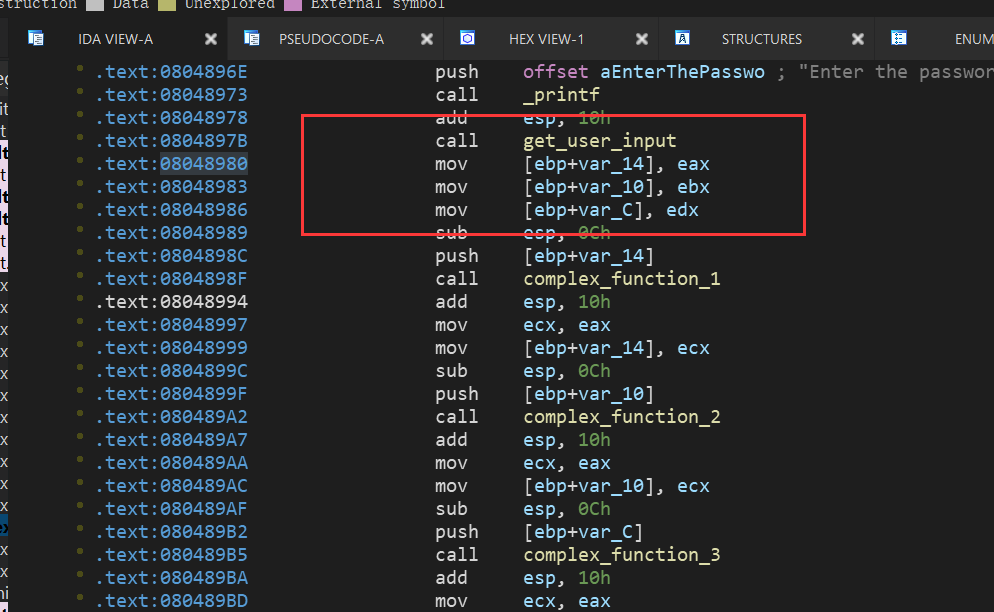Close the PSEUDOCODE-A tab
This screenshot has width=994, height=612.
click(x=427, y=39)
